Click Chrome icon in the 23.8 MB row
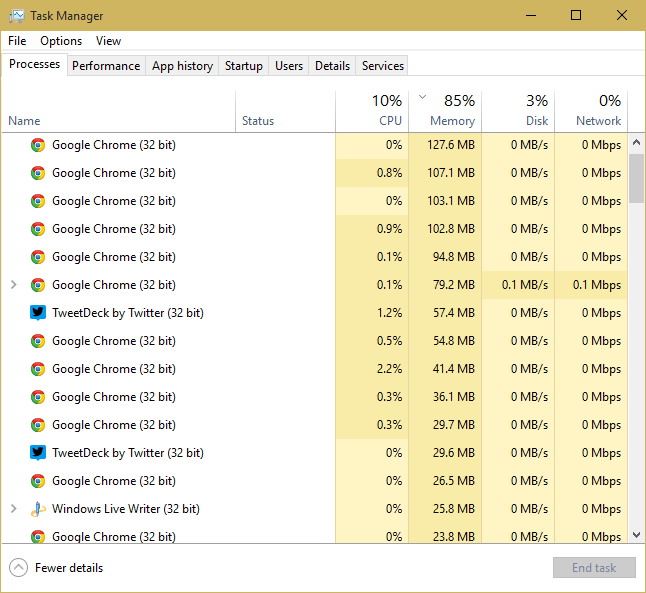Image resolution: width=646 pixels, height=593 pixels. pos(38,537)
